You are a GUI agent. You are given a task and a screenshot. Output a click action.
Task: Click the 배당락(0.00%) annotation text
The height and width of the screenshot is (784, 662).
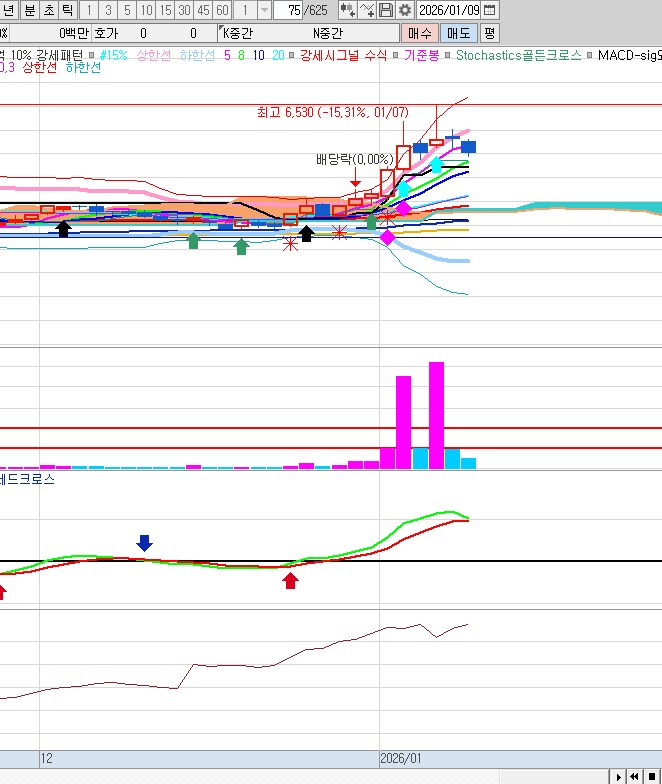(x=355, y=160)
